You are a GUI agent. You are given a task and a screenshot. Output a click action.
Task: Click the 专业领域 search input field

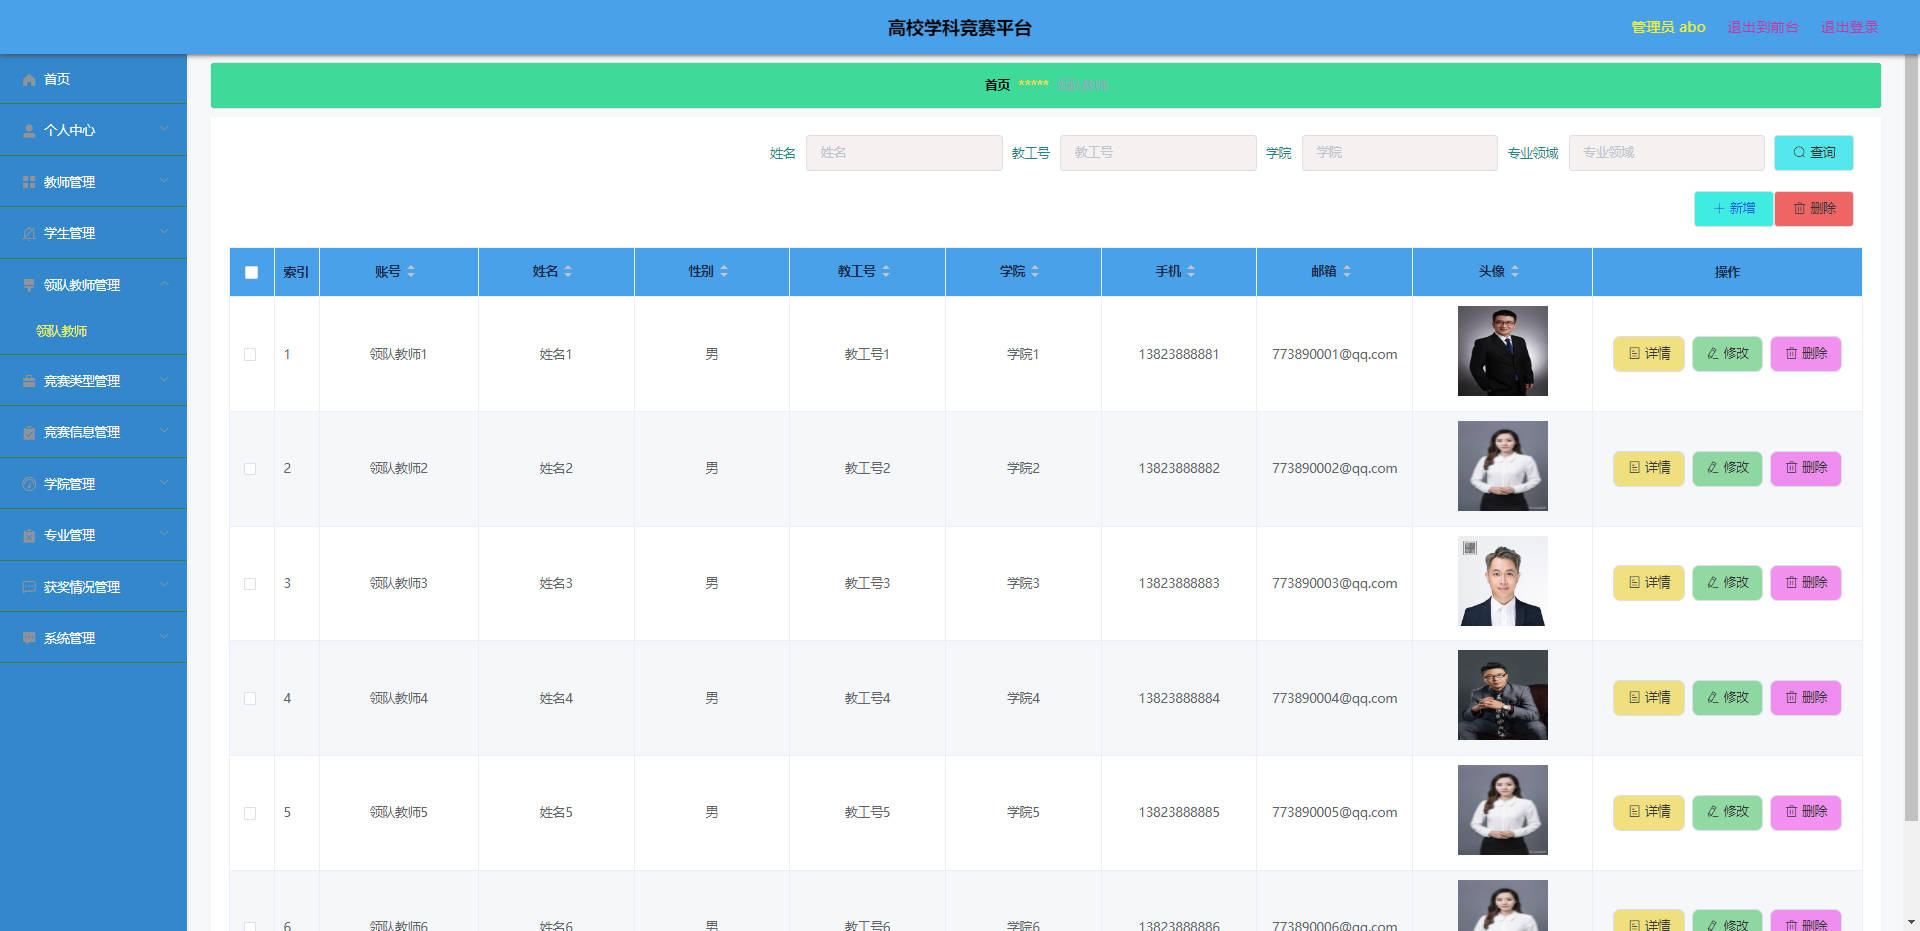click(1666, 153)
